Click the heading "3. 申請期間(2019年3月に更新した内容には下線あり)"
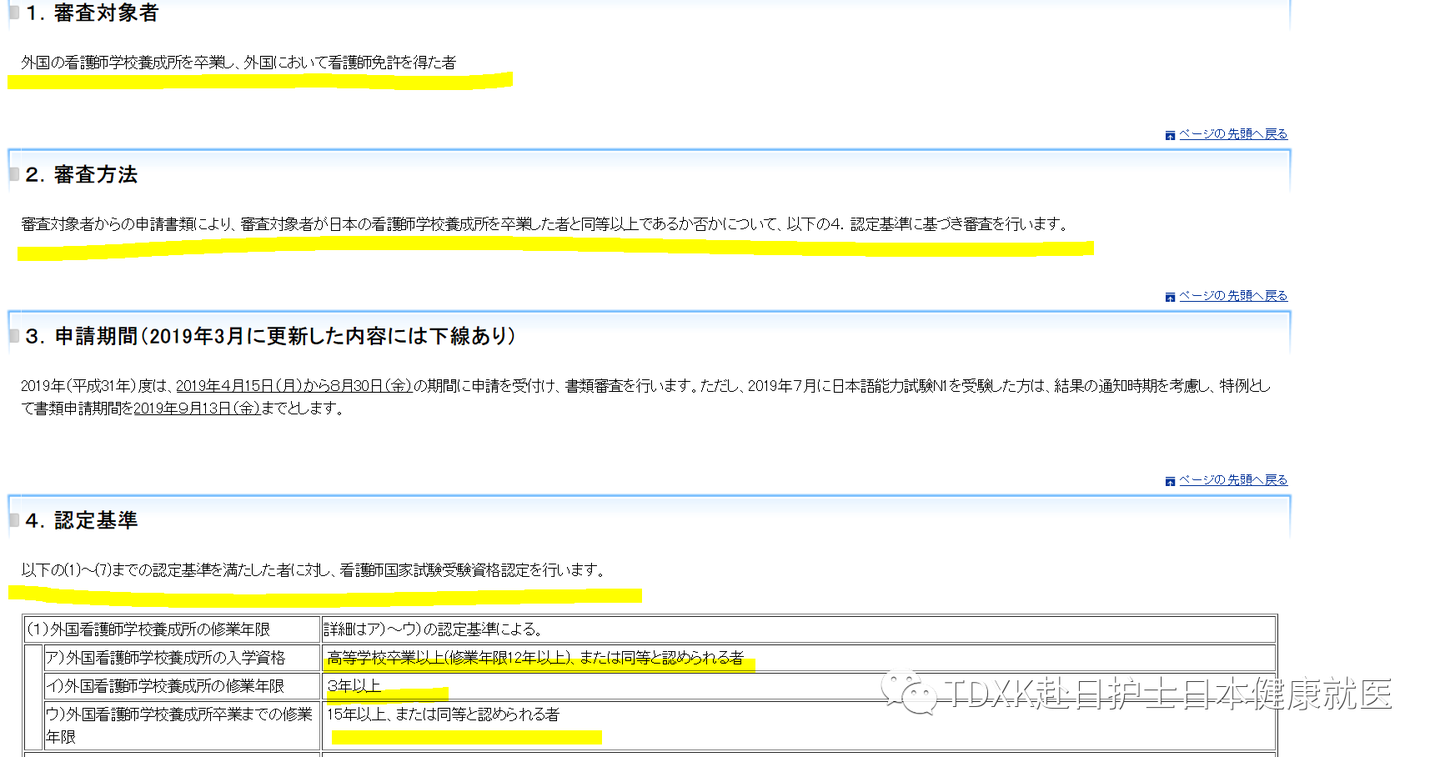Viewport: 1440px width, 757px height. click(270, 337)
